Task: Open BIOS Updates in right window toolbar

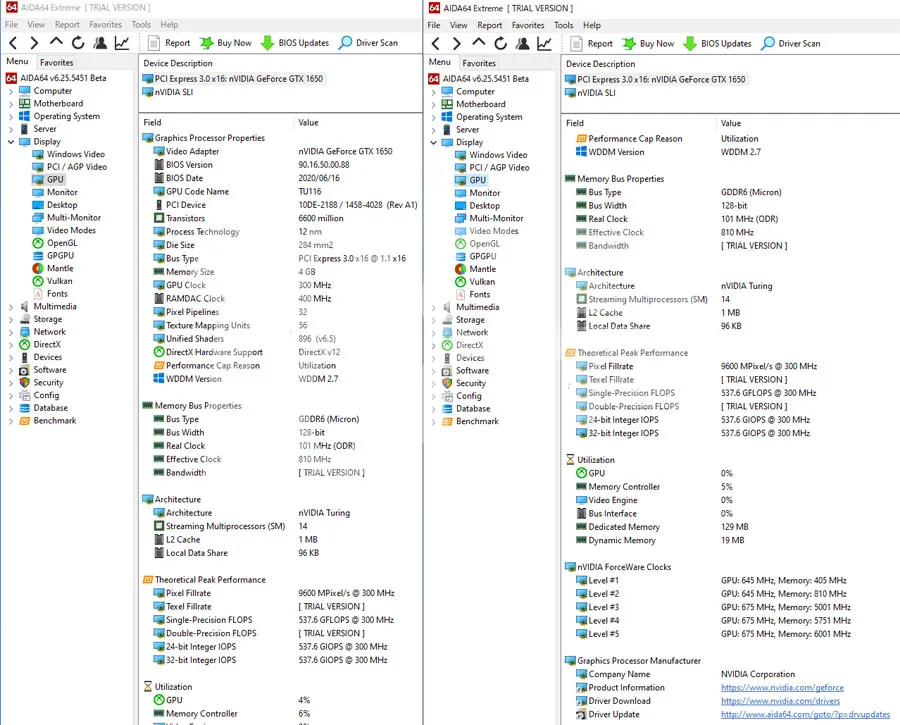Action: [x=717, y=43]
